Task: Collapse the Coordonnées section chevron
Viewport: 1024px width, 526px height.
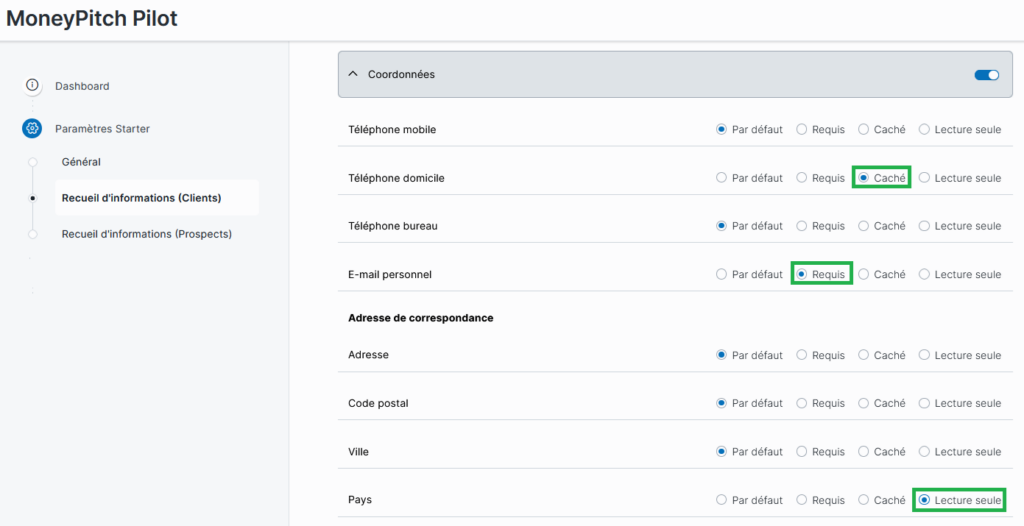Action: pyautogui.click(x=353, y=74)
